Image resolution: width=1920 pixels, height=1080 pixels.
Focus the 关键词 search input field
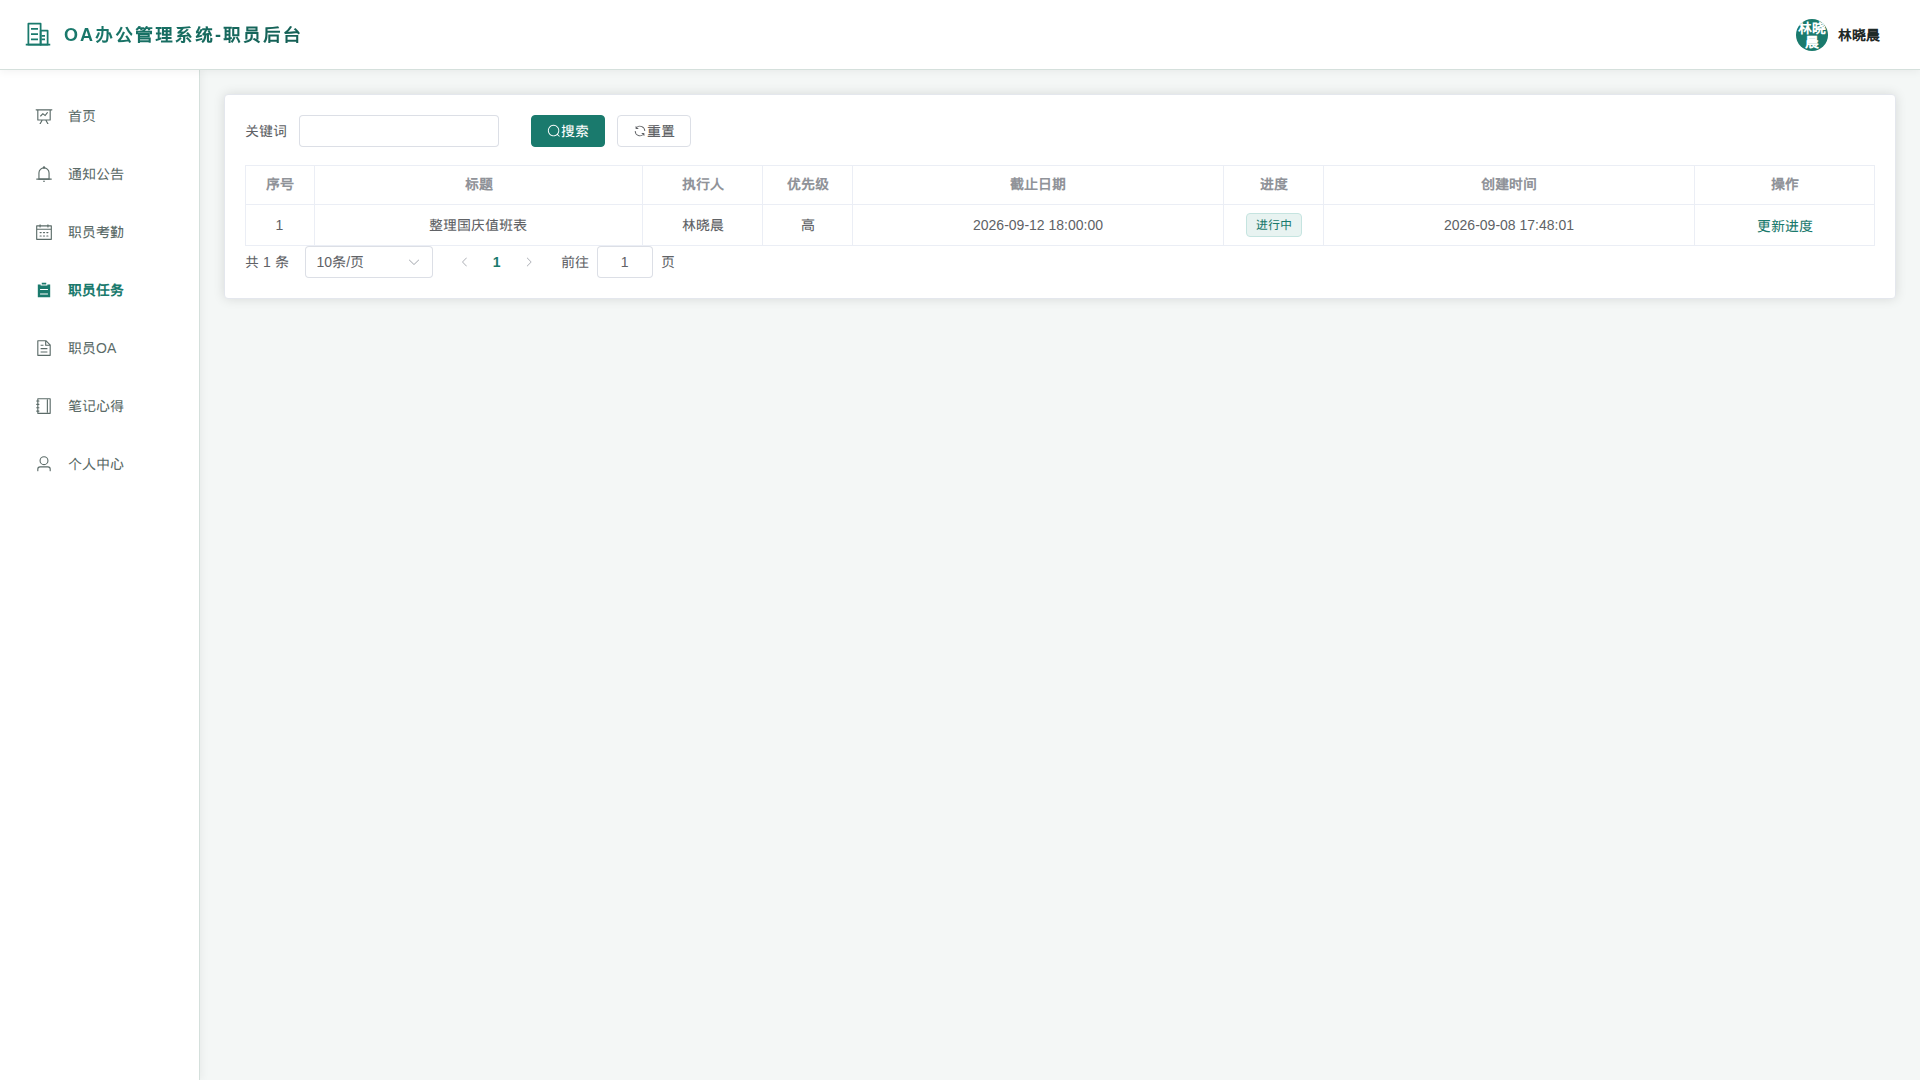399,131
